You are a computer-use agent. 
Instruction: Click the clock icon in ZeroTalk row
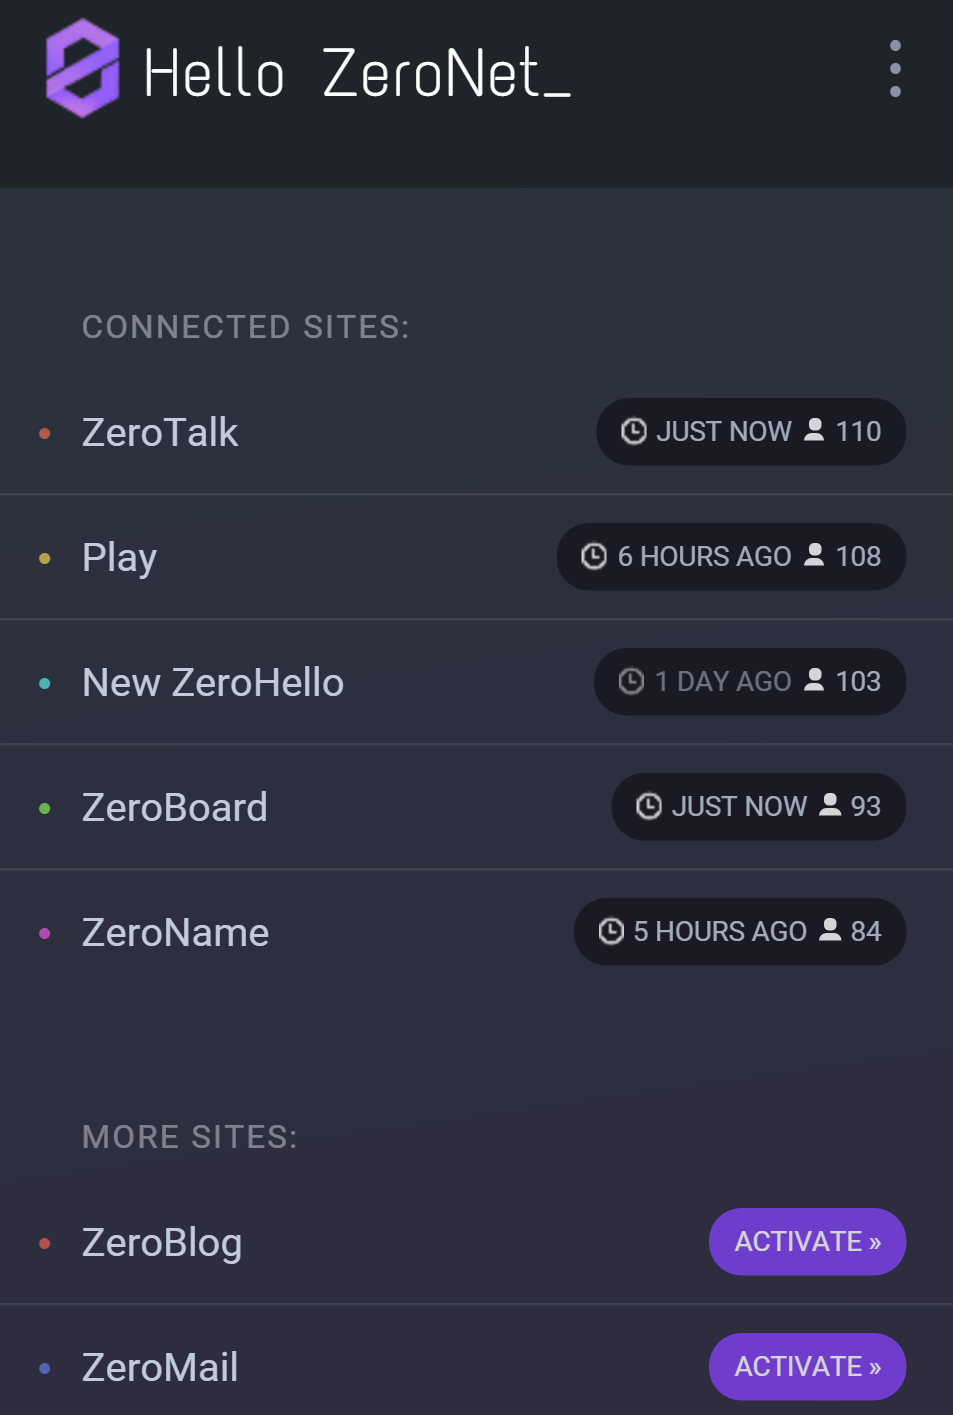[x=633, y=431]
